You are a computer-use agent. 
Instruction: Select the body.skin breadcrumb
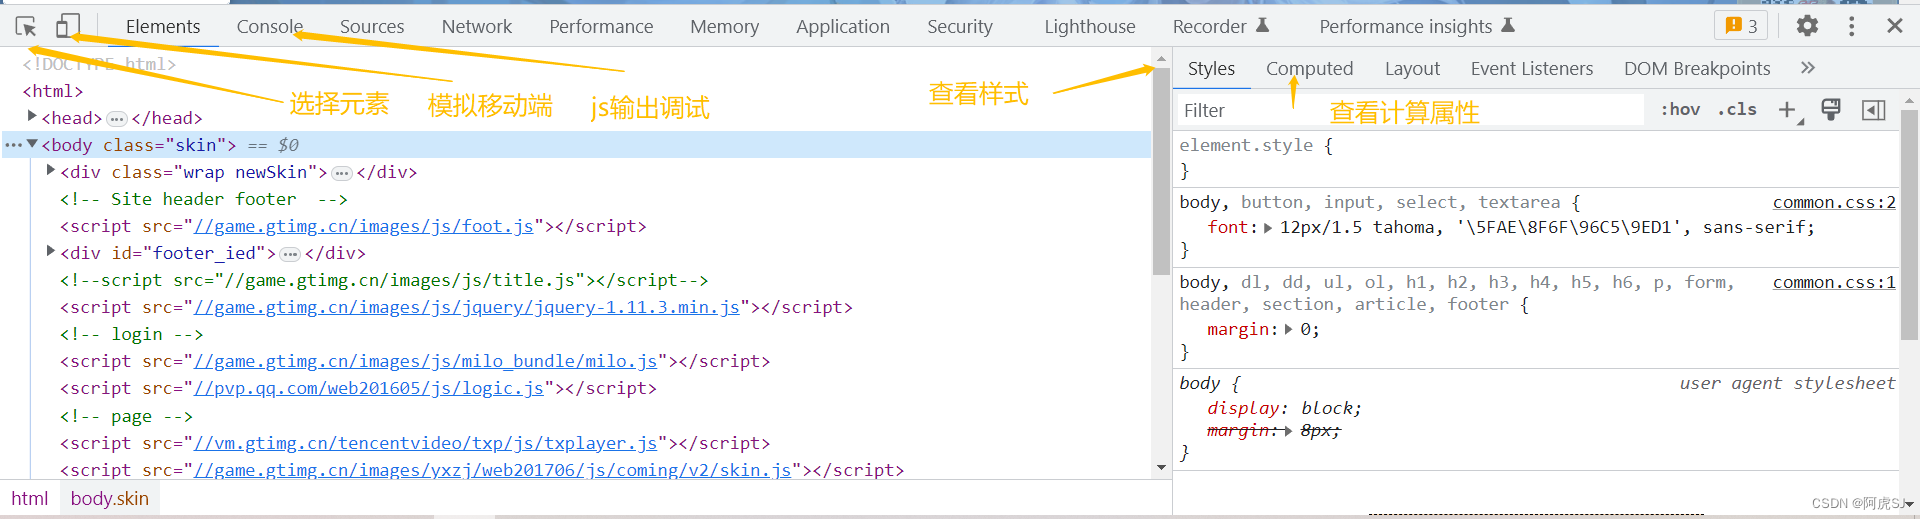coord(110,498)
